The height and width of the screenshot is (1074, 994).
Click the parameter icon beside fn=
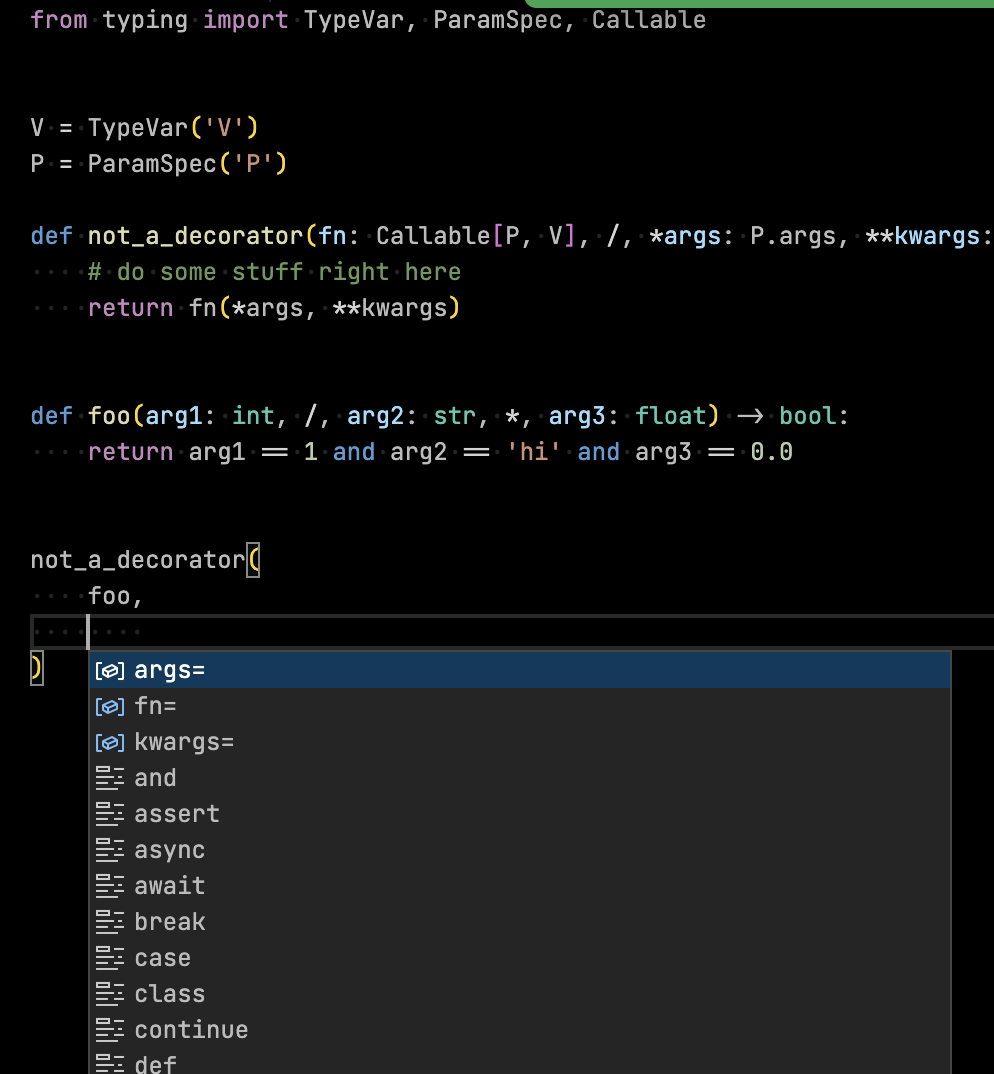[x=110, y=706]
